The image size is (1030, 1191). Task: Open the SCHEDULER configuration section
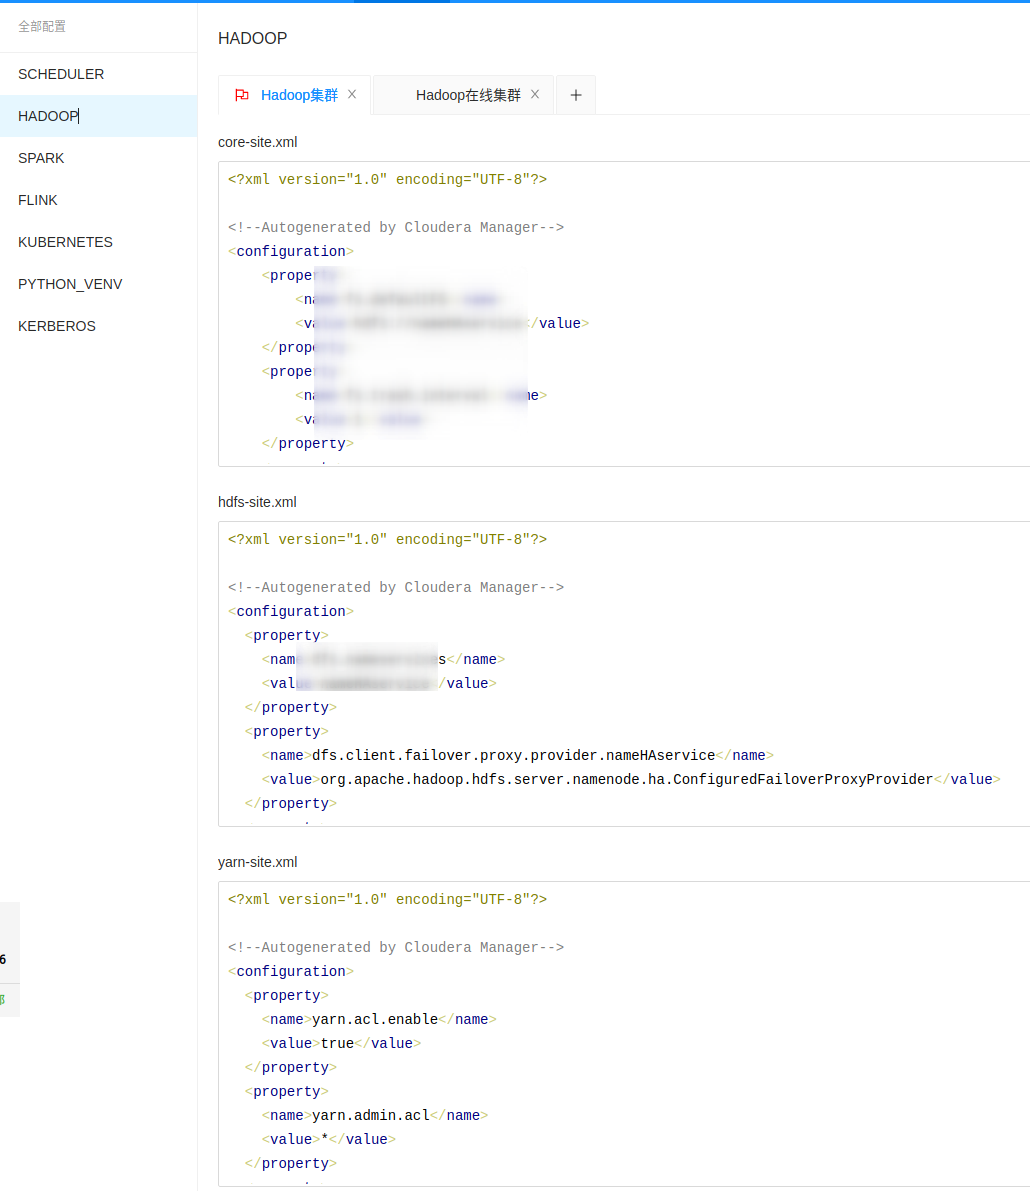(61, 74)
